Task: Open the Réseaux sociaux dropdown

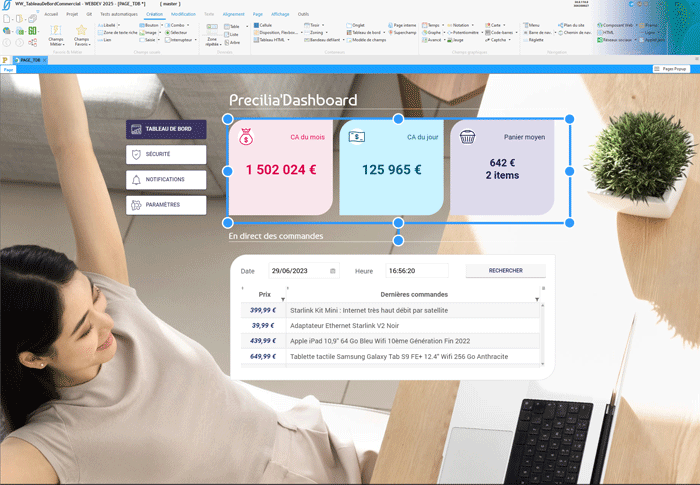Action: pos(635,40)
